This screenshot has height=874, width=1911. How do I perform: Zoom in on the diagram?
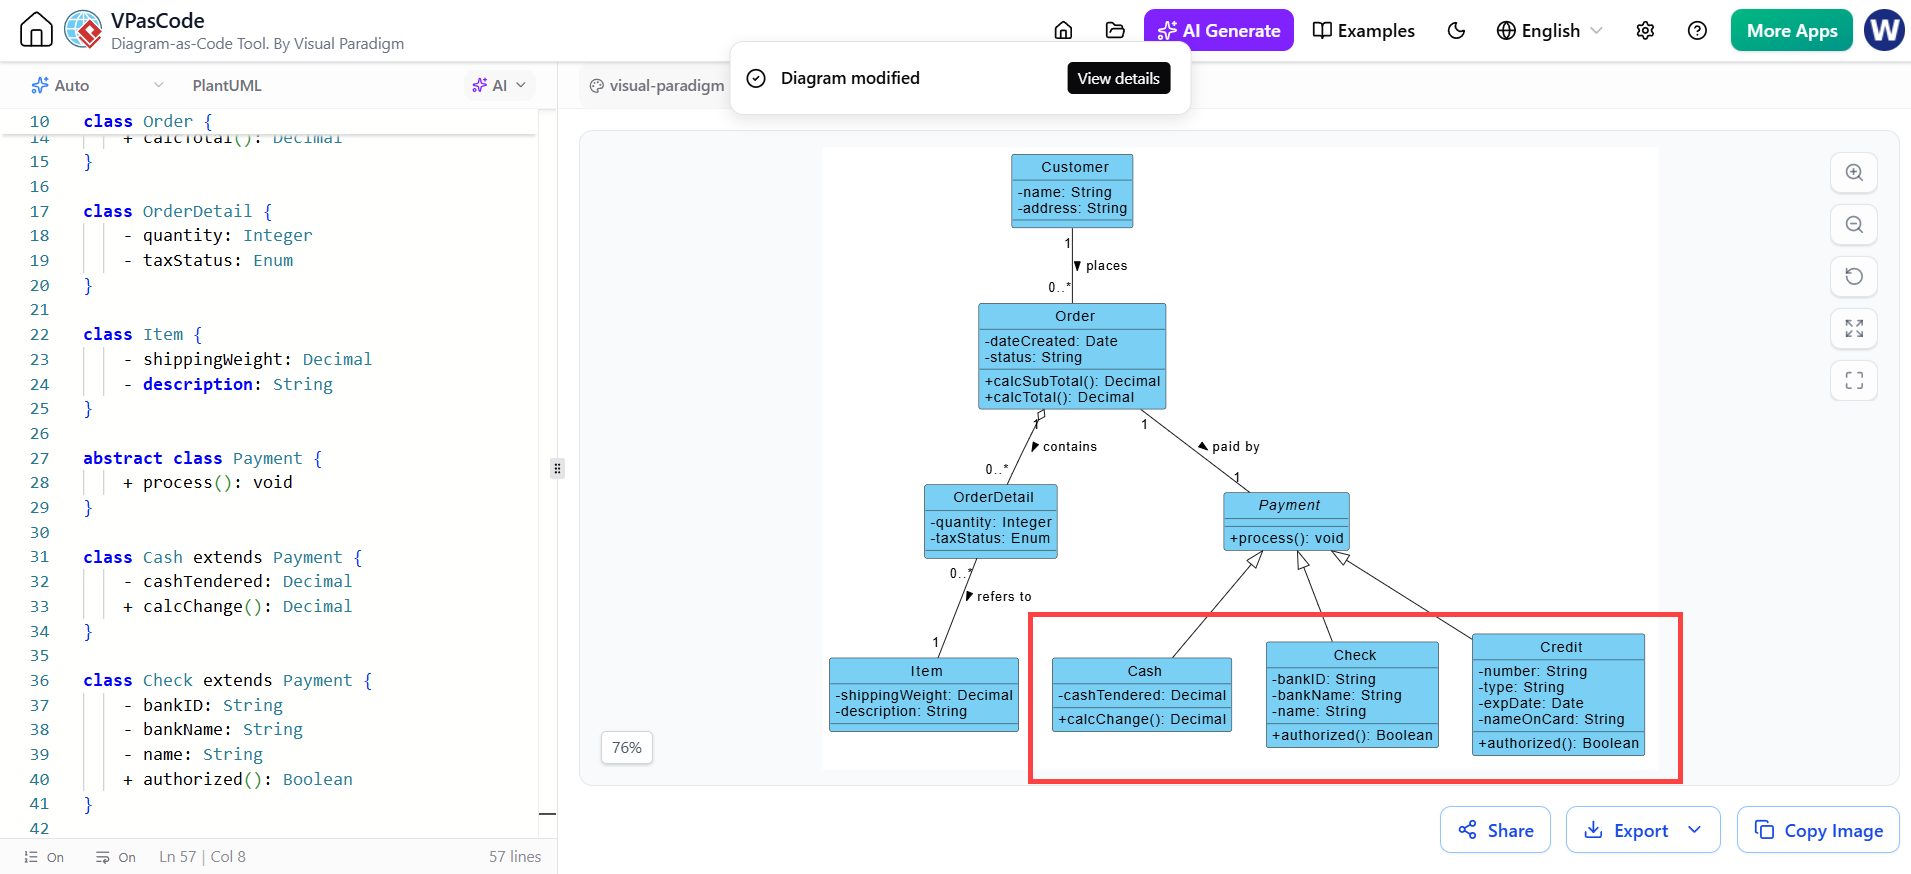point(1853,172)
